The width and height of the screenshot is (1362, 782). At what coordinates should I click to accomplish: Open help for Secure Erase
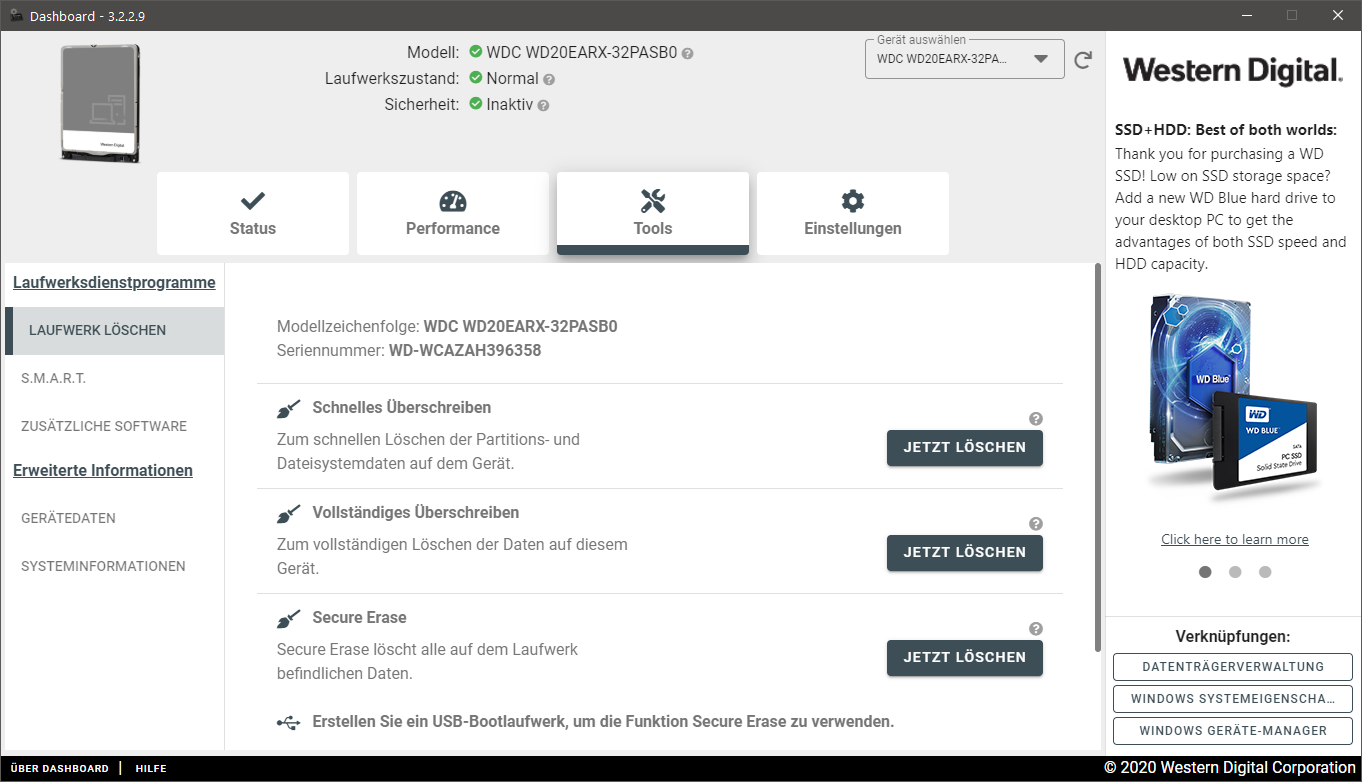coord(1036,629)
